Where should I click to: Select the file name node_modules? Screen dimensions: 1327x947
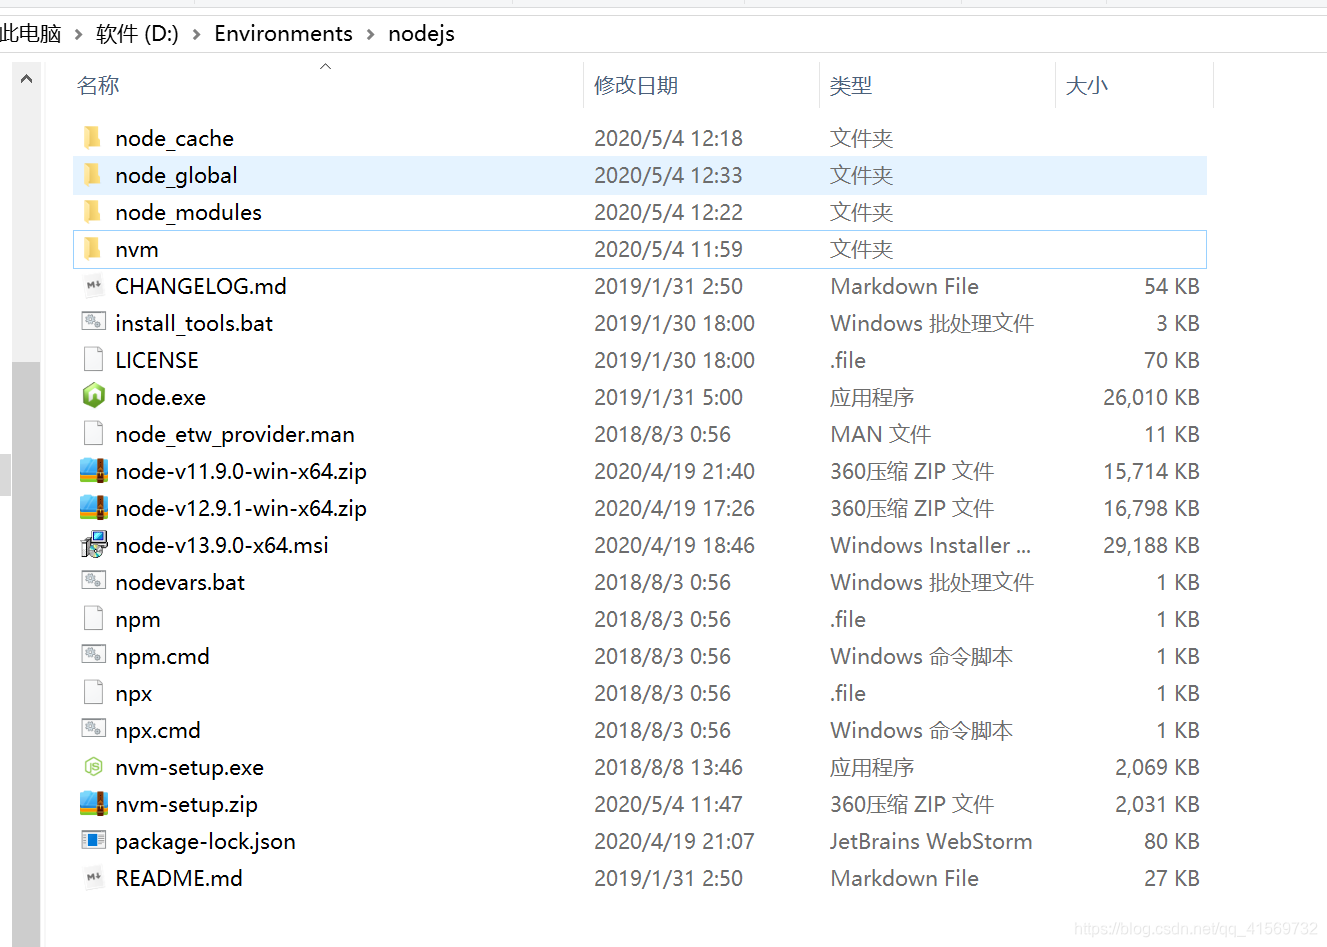click(188, 212)
